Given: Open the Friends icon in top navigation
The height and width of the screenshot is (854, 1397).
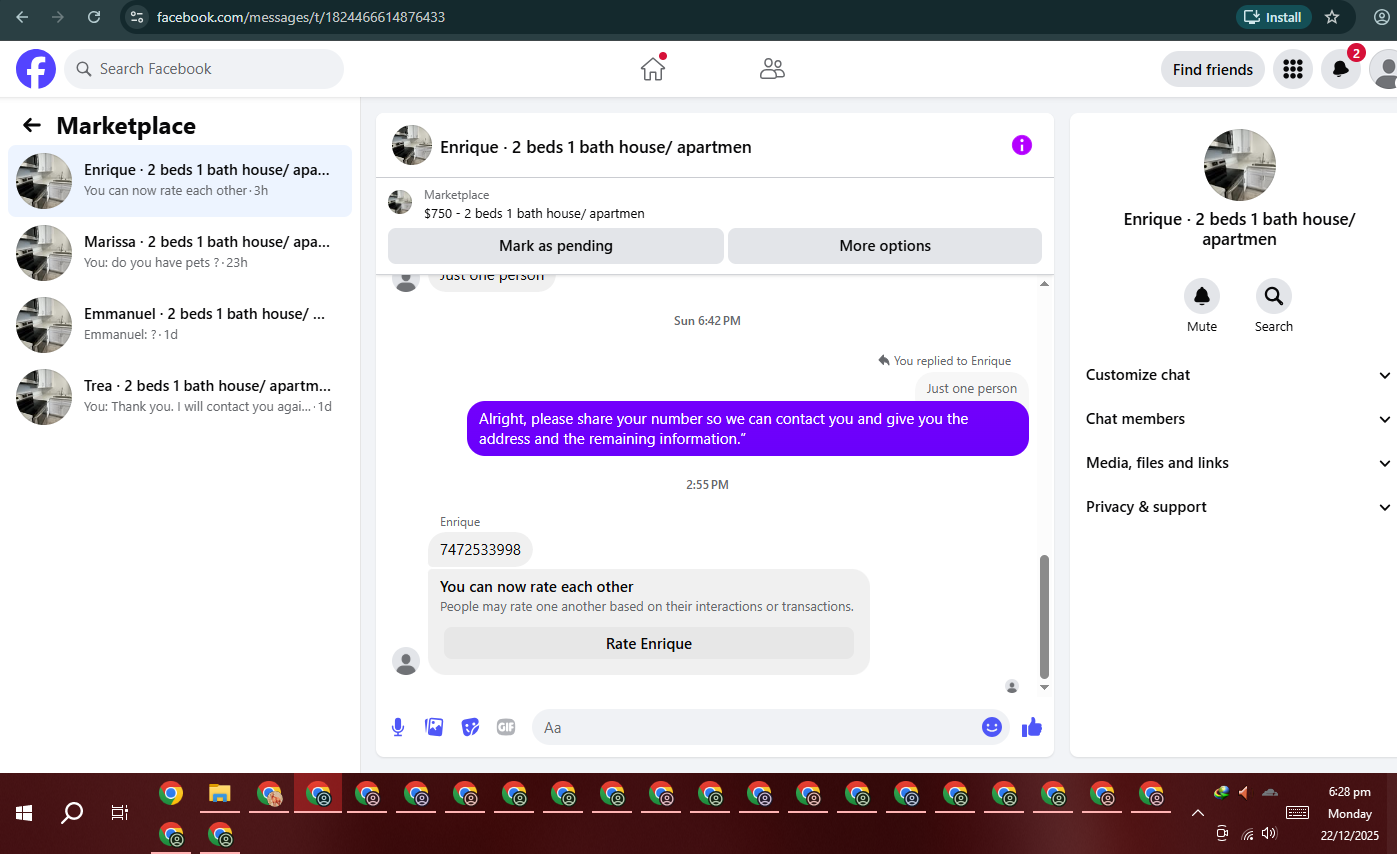Looking at the screenshot, I should coord(772,69).
